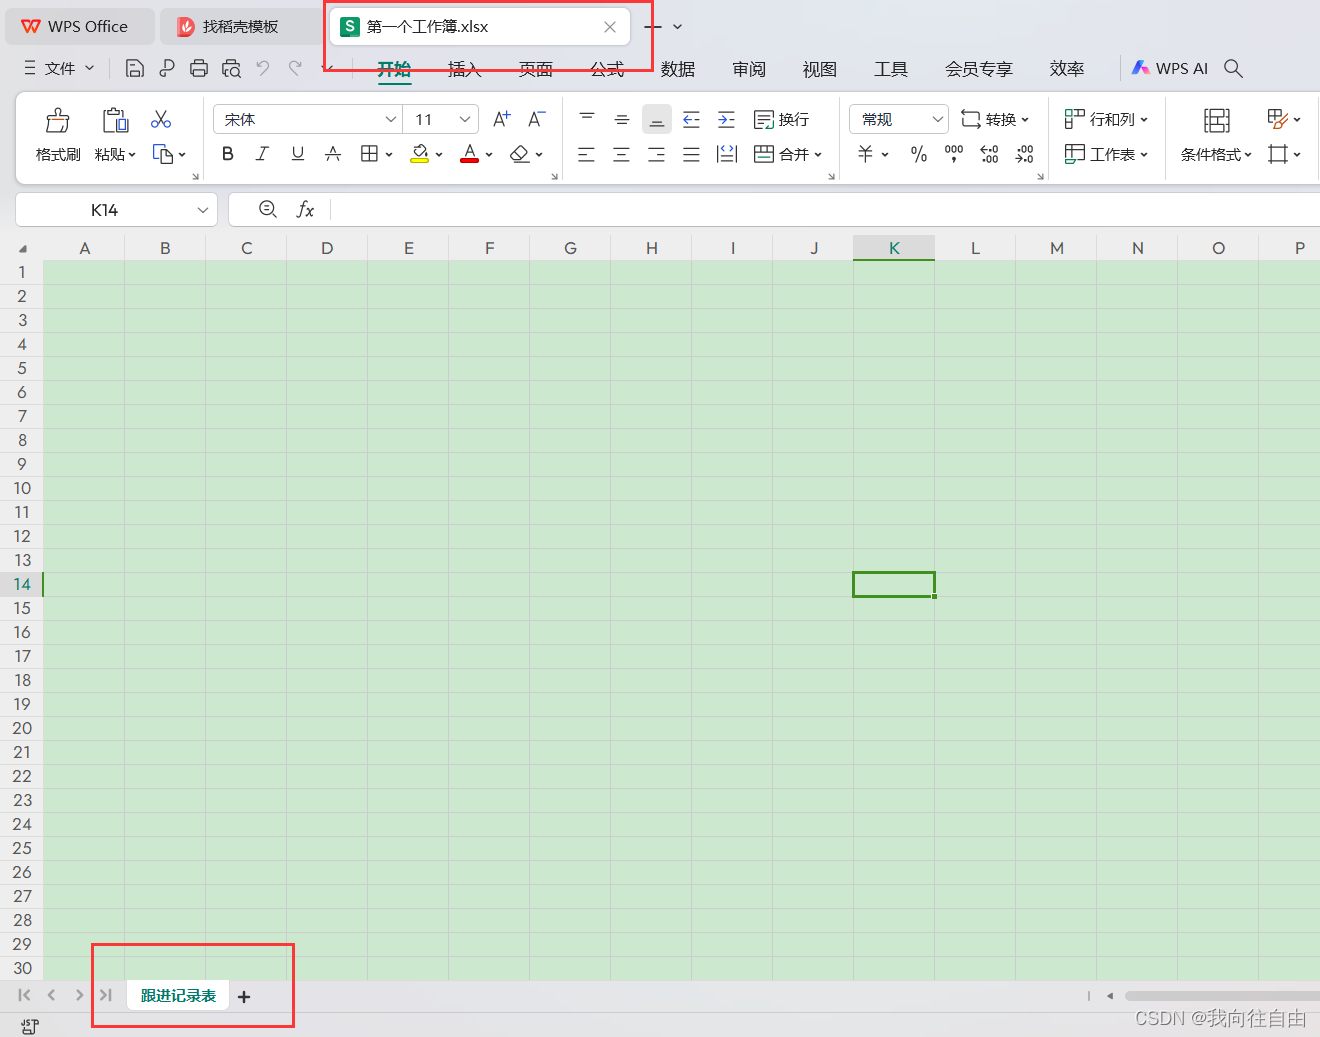
Task: Apply thousands separator format
Action: pos(954,154)
